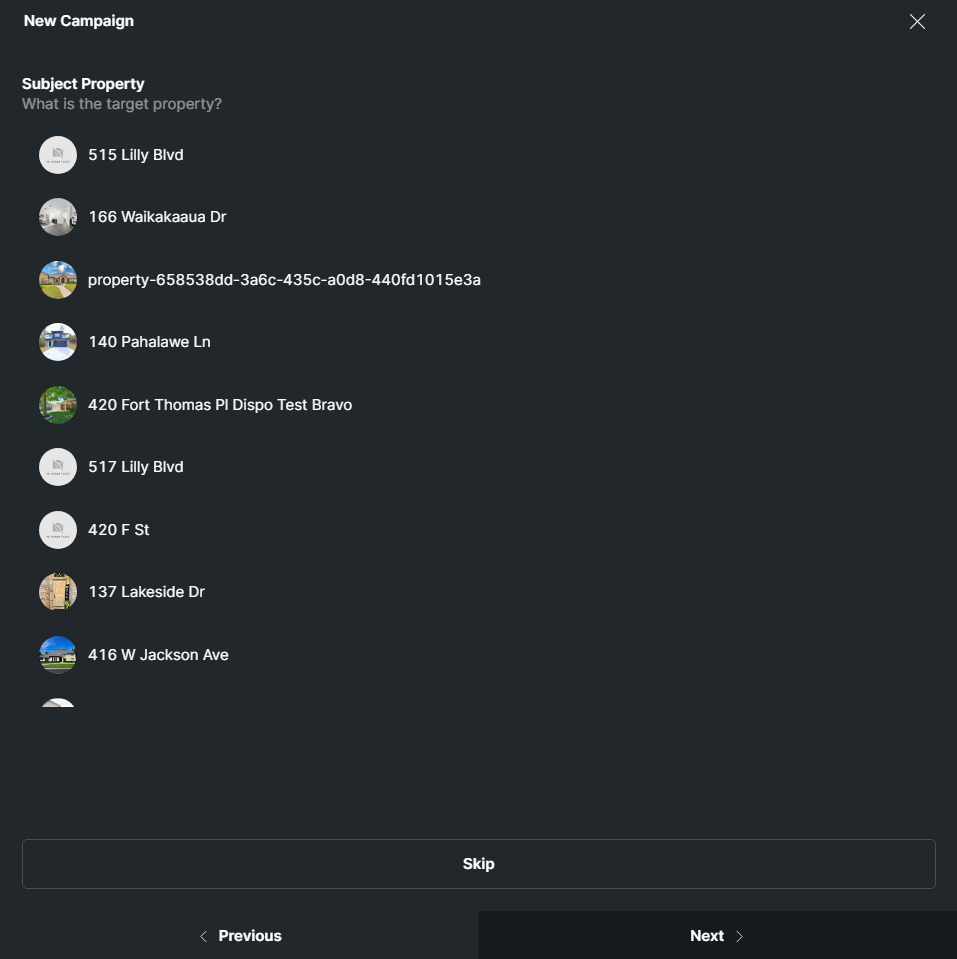Select the 166 Waikakaaua Dr thumbnail
This screenshot has height=959, width=957.
pyautogui.click(x=58, y=217)
